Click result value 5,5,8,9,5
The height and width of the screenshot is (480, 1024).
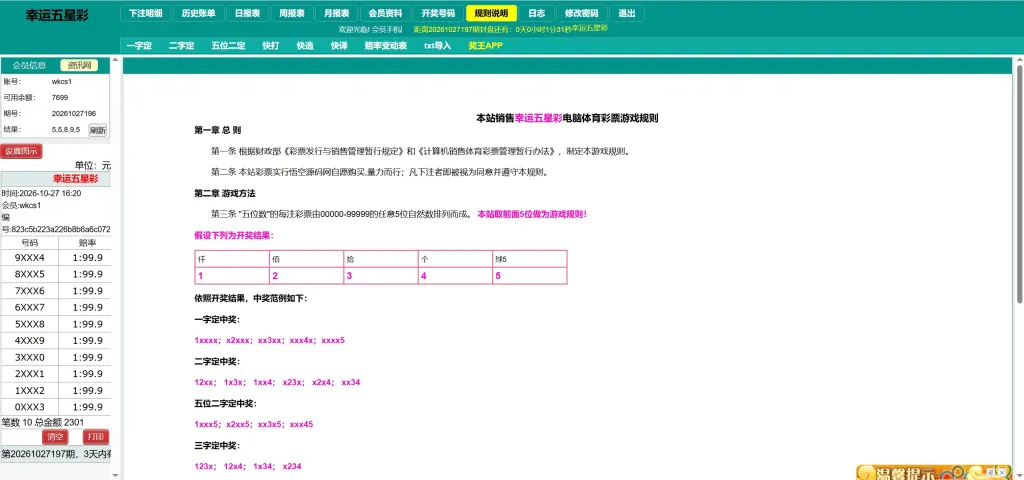(x=66, y=130)
